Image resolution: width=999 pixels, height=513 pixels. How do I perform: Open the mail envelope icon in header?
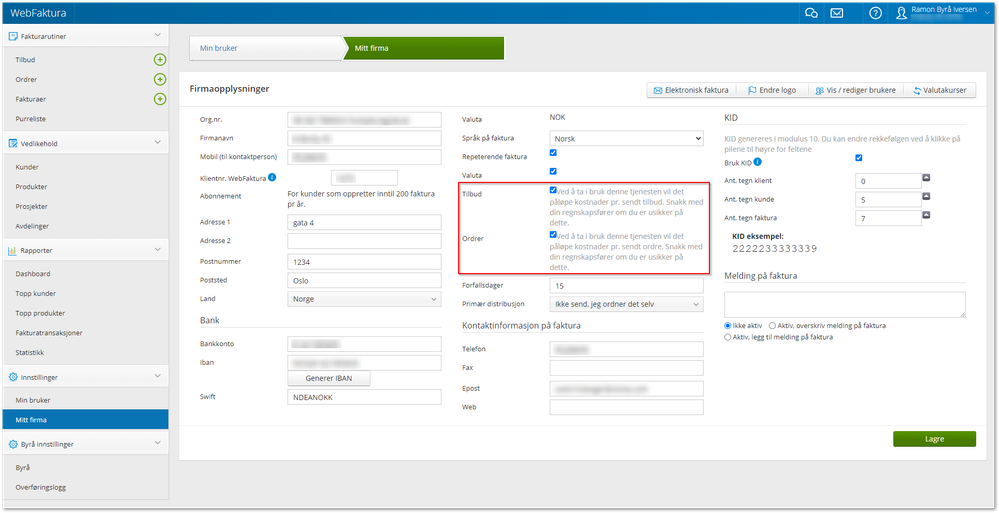coord(837,13)
